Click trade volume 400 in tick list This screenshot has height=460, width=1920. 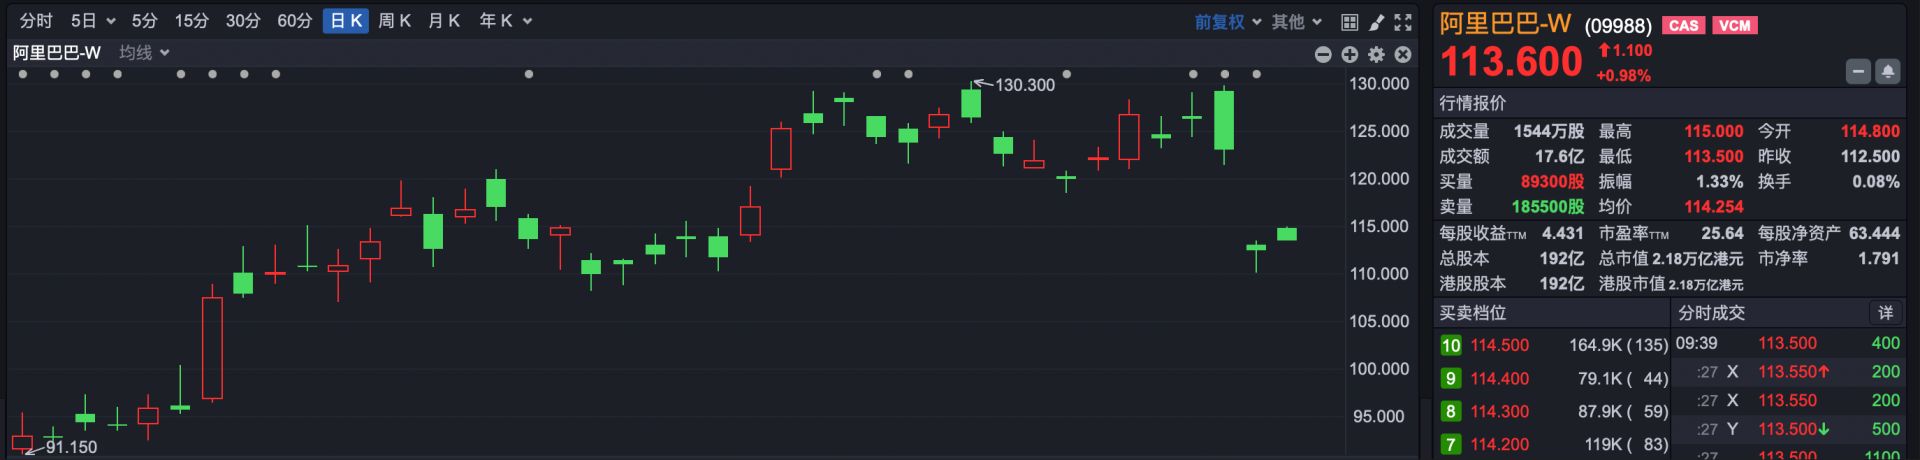pyautogui.click(x=1886, y=343)
